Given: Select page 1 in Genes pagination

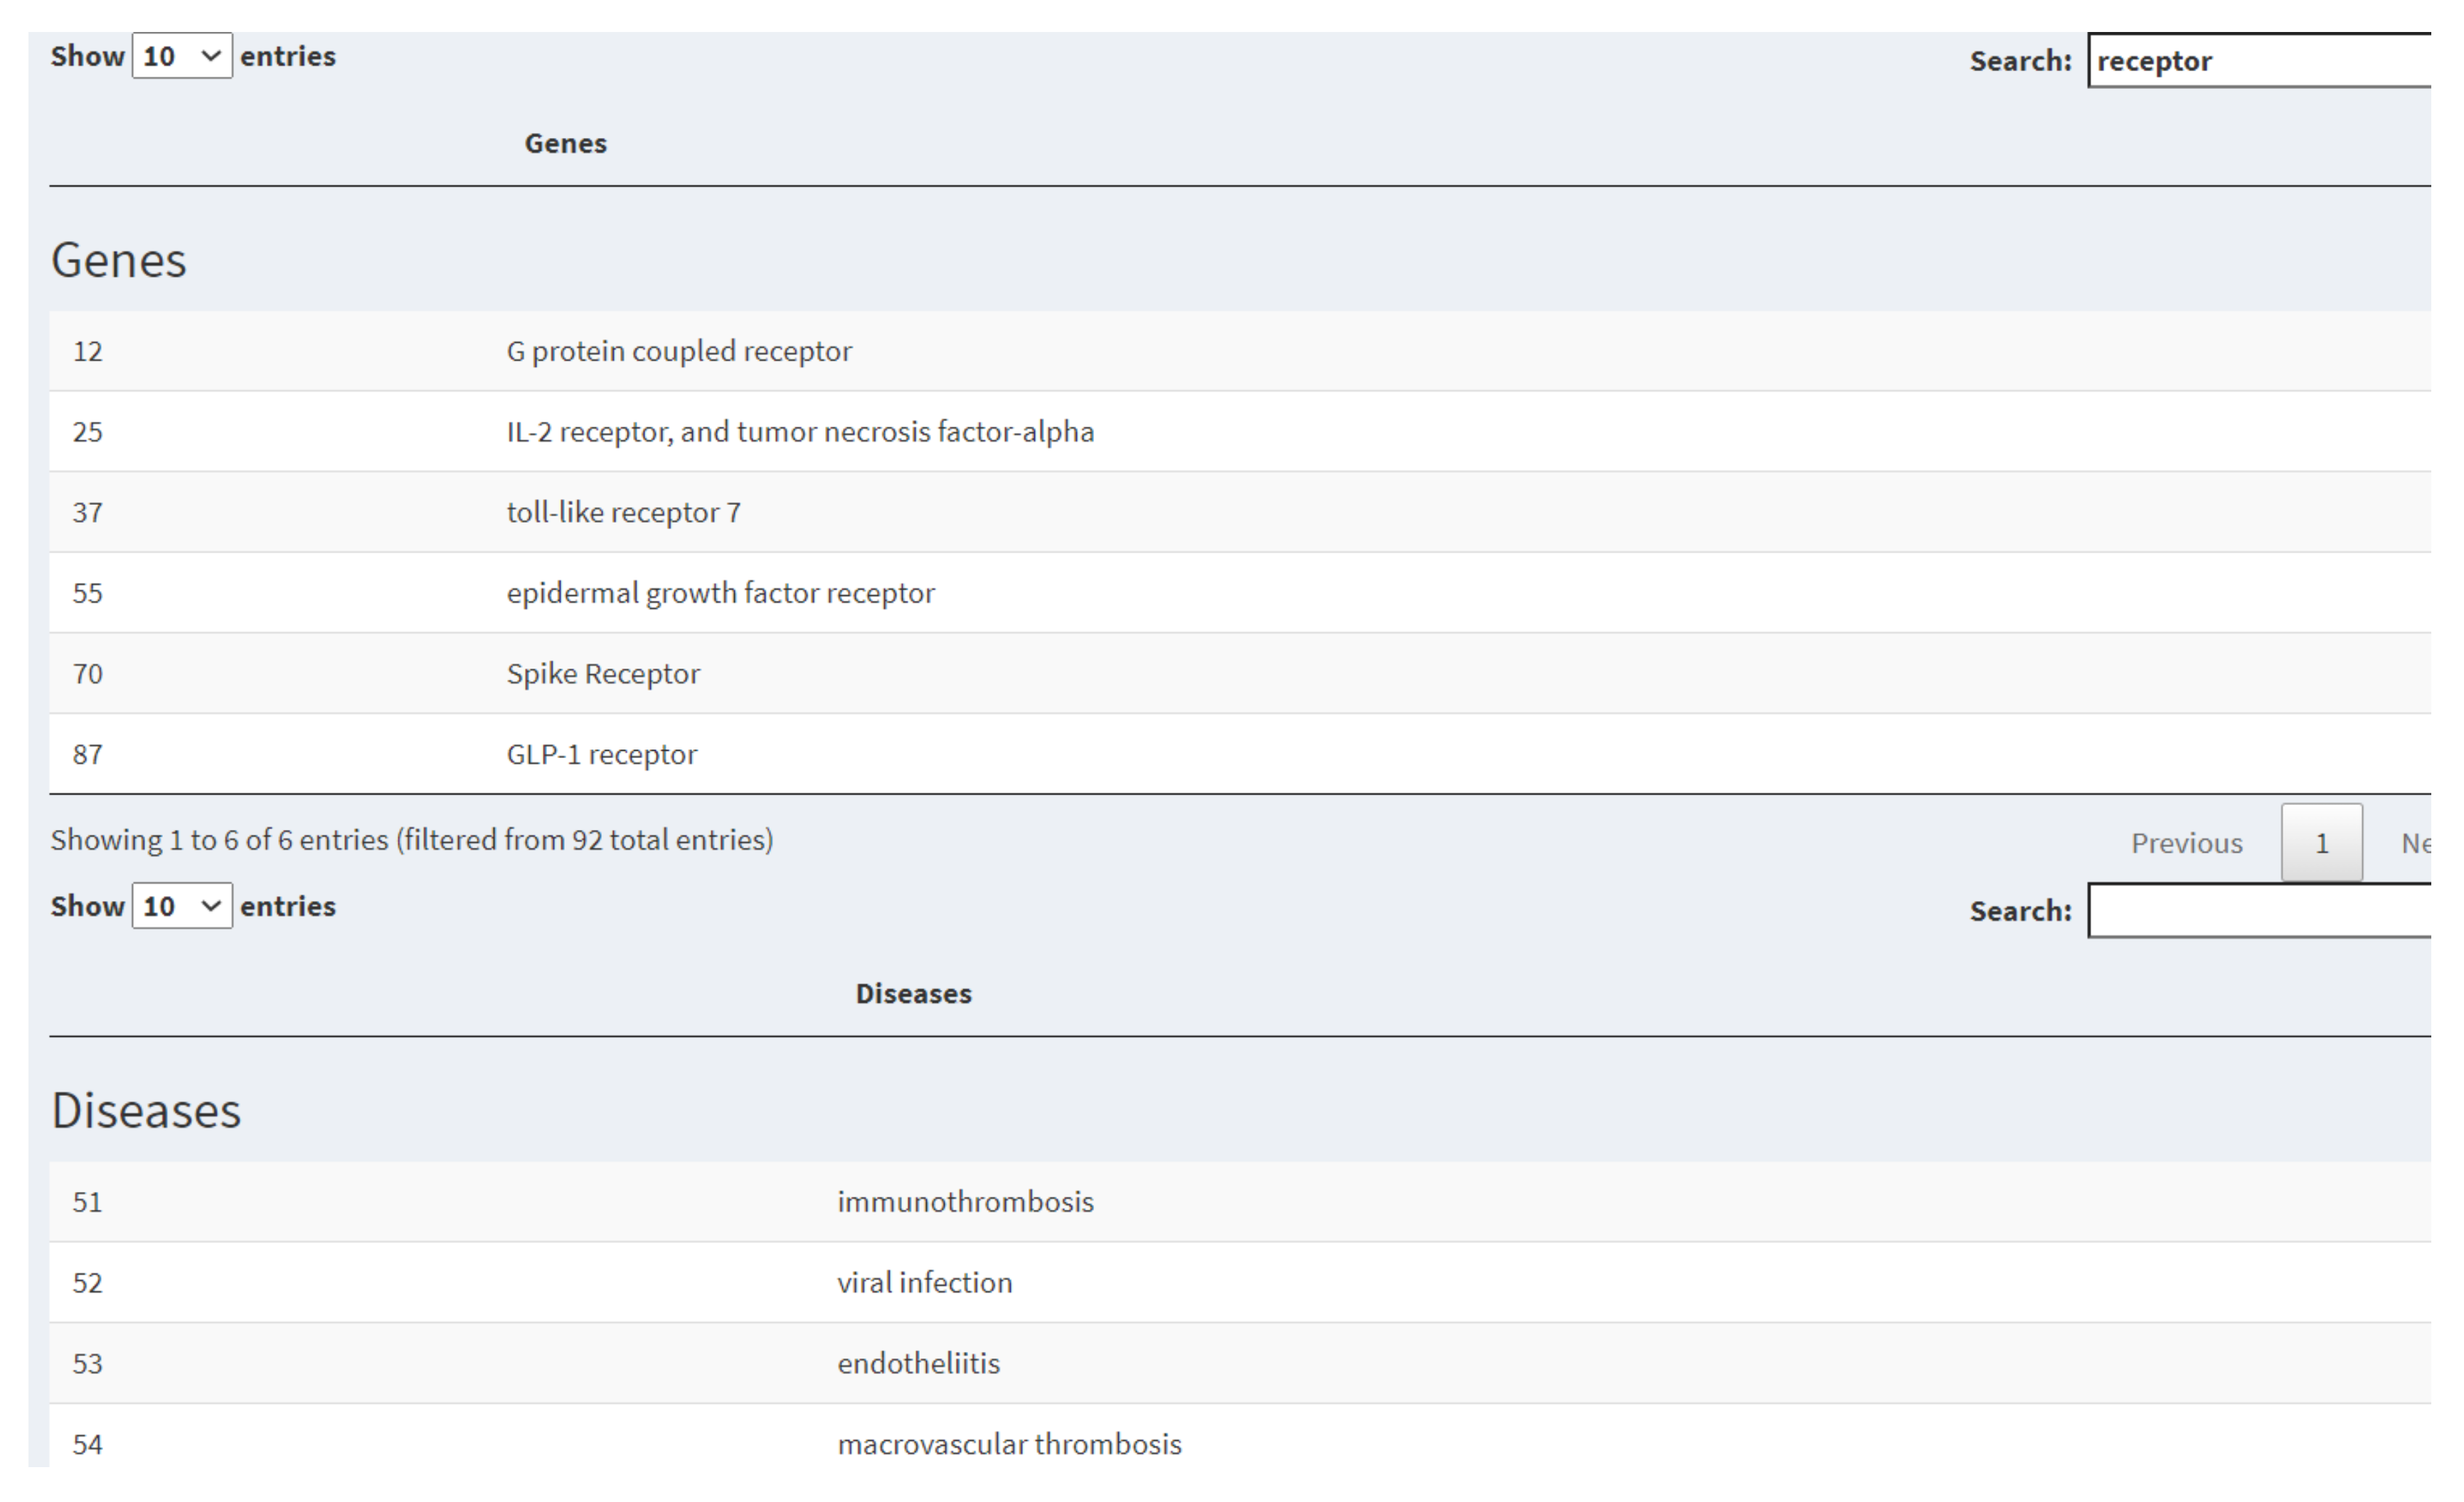Looking at the screenshot, I should 2321,843.
